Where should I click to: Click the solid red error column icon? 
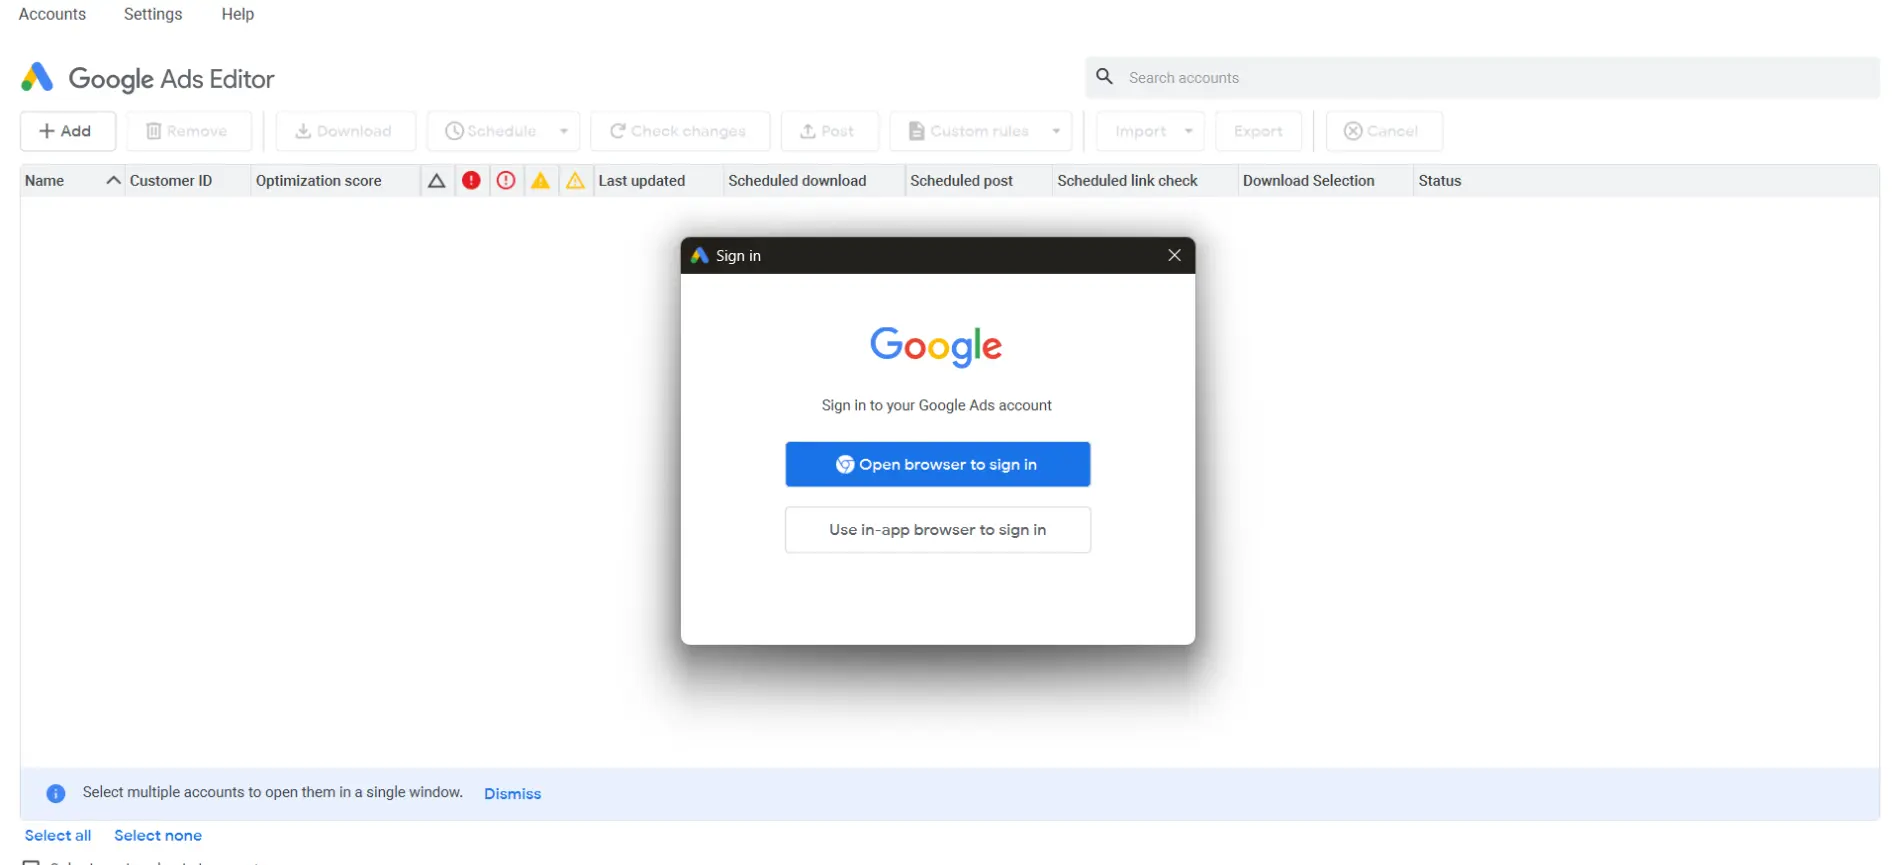(471, 180)
